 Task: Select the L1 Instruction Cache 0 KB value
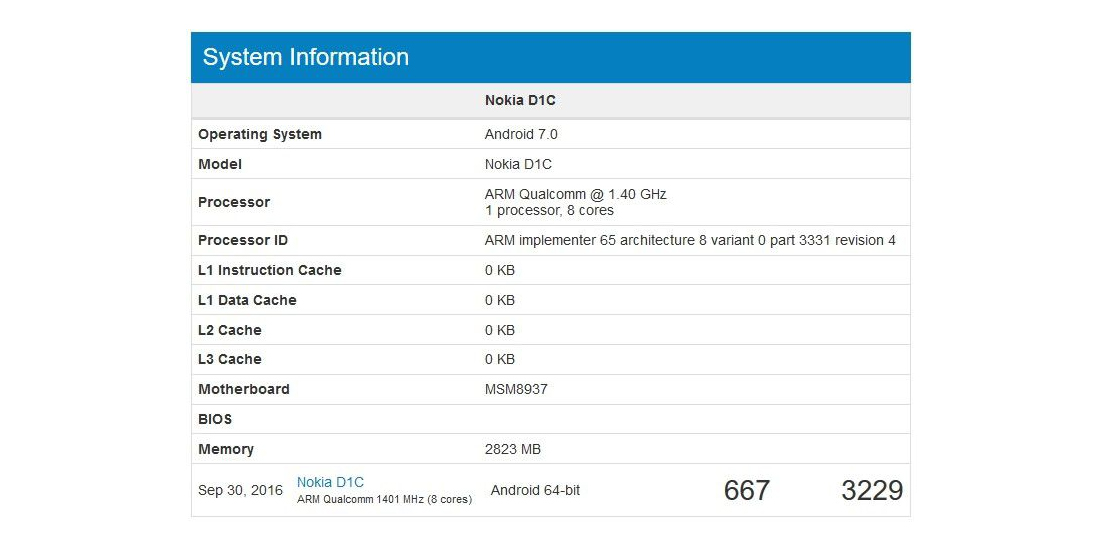coord(499,270)
